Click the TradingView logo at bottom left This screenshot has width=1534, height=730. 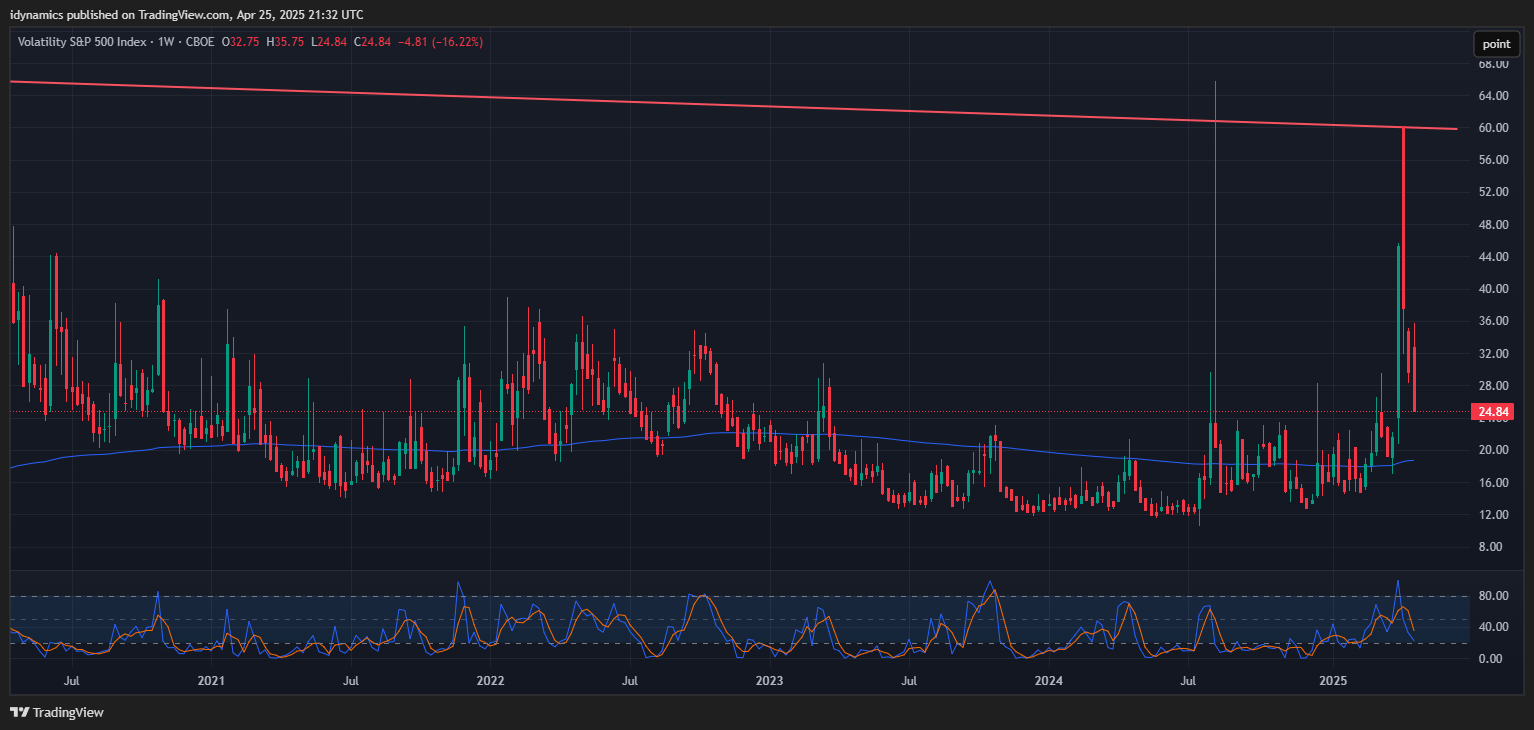(x=57, y=713)
